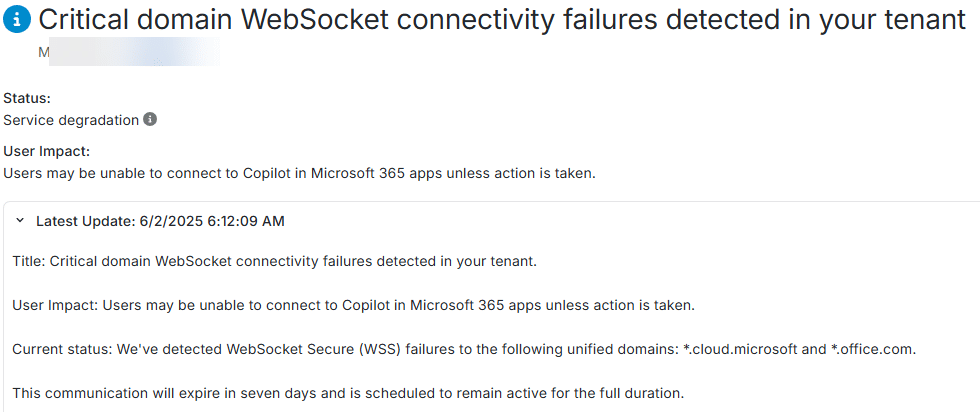Image resolution: width=980 pixels, height=412 pixels.
Task: Click the blurred message ID under the title
Action: click(x=128, y=52)
